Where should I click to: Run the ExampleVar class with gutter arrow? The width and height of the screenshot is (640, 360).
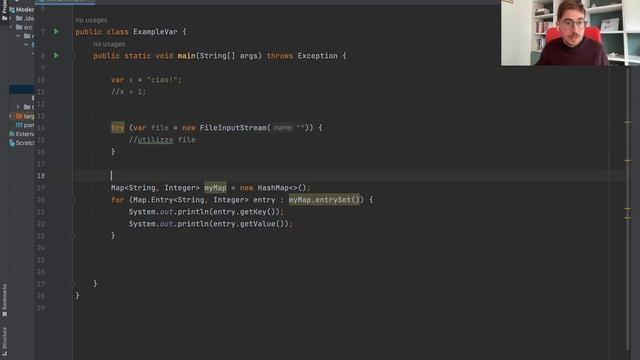coord(56,31)
